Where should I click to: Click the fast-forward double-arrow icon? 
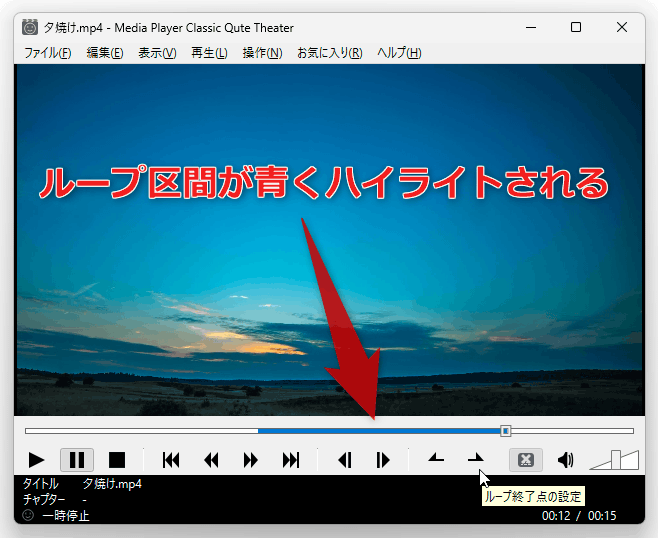pyautogui.click(x=251, y=460)
